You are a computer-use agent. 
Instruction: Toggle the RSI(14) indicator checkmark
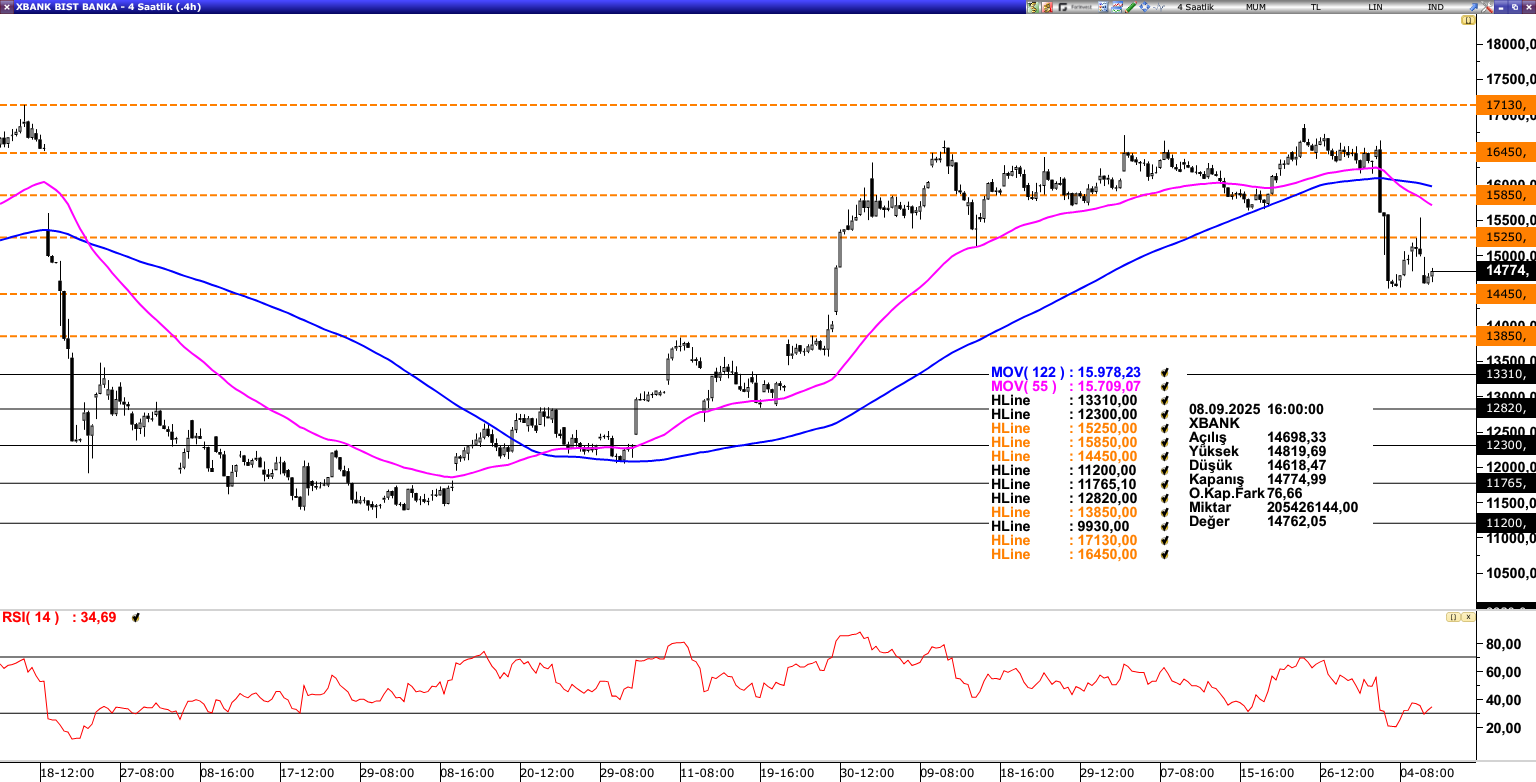135,618
